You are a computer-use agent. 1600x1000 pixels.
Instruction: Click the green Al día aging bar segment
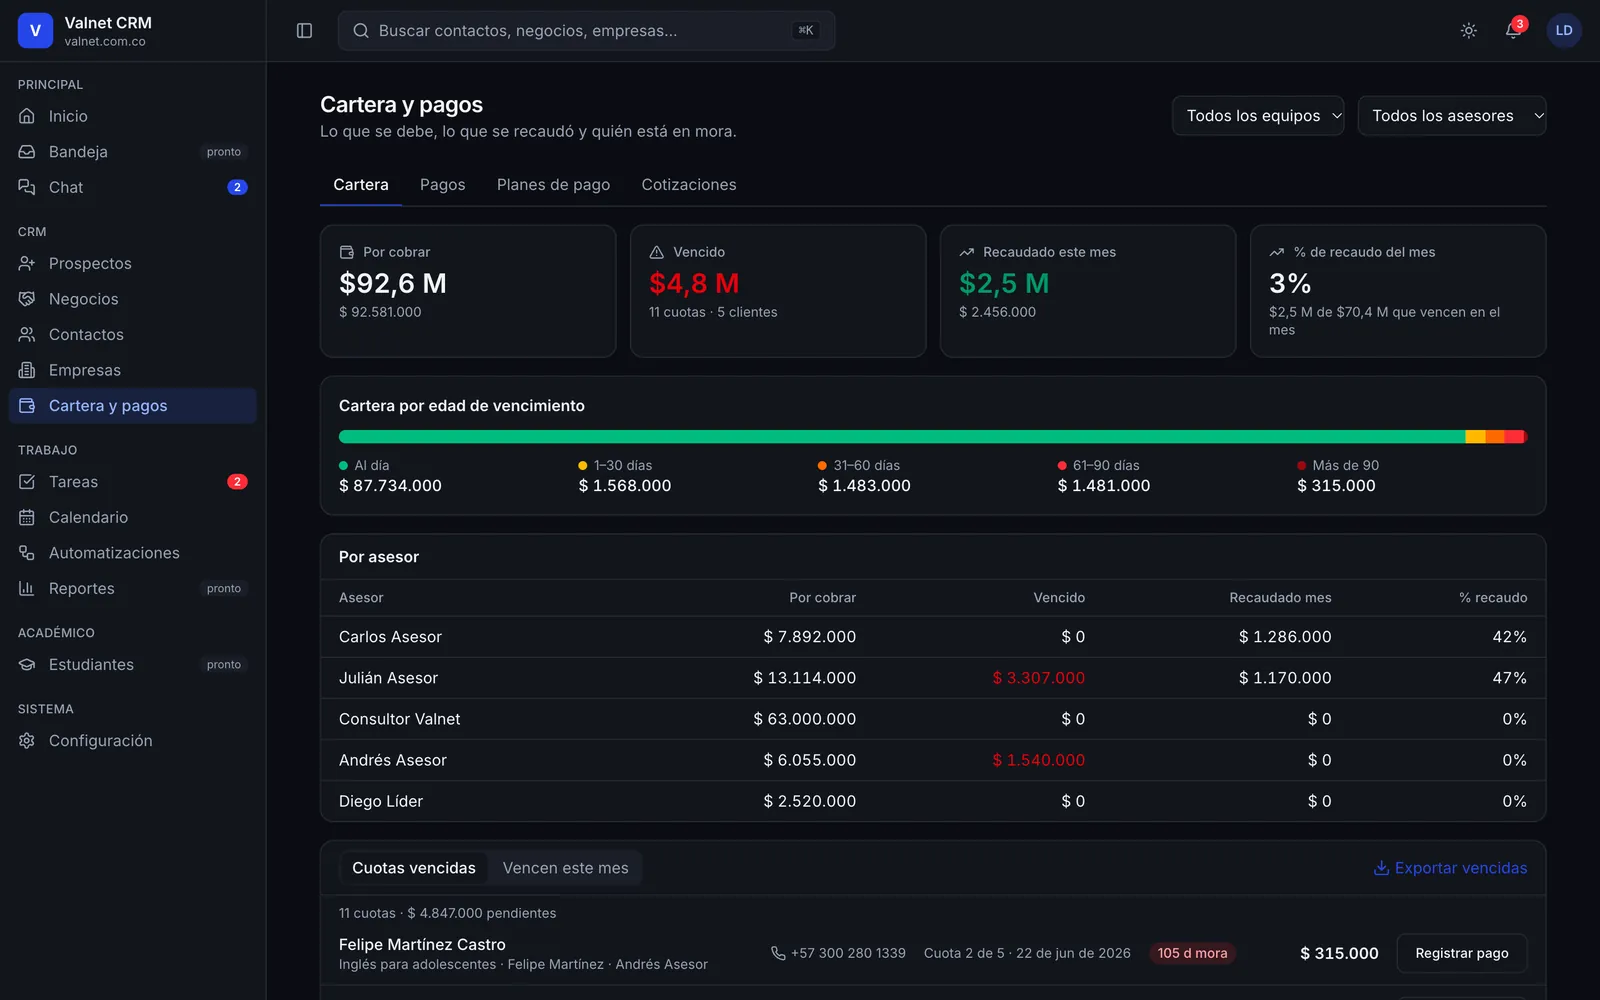pos(902,437)
